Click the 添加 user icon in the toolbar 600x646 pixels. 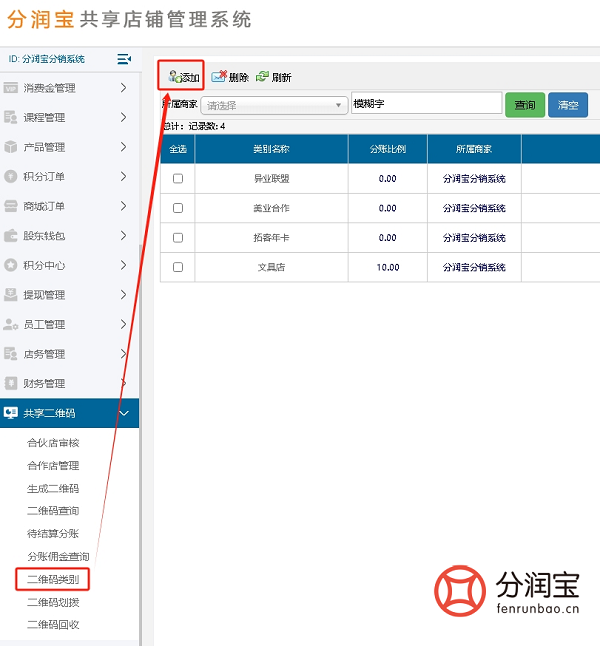tap(173, 76)
